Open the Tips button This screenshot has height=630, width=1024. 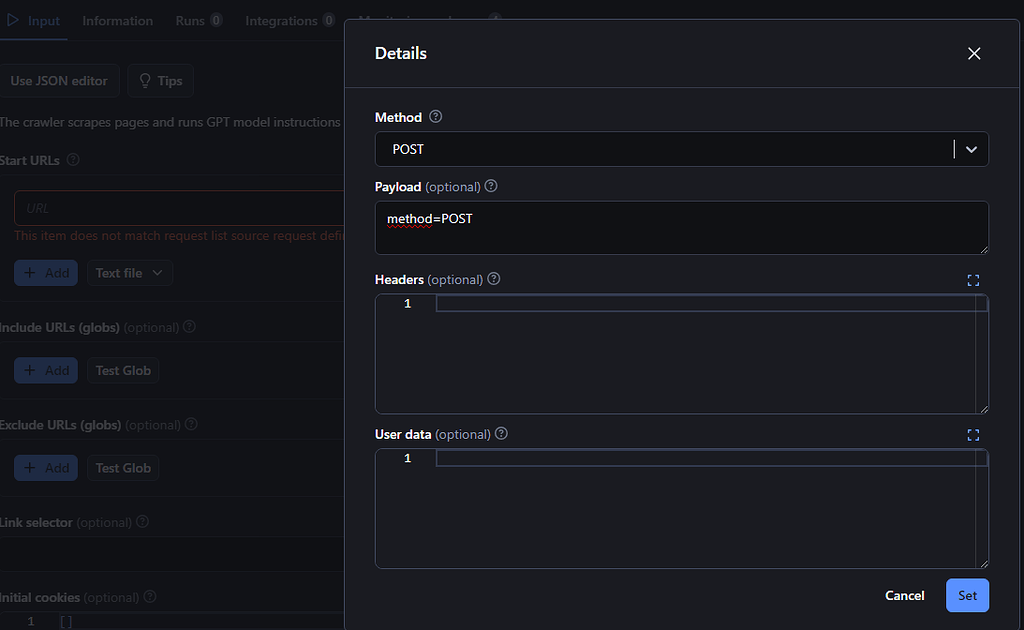(160, 81)
